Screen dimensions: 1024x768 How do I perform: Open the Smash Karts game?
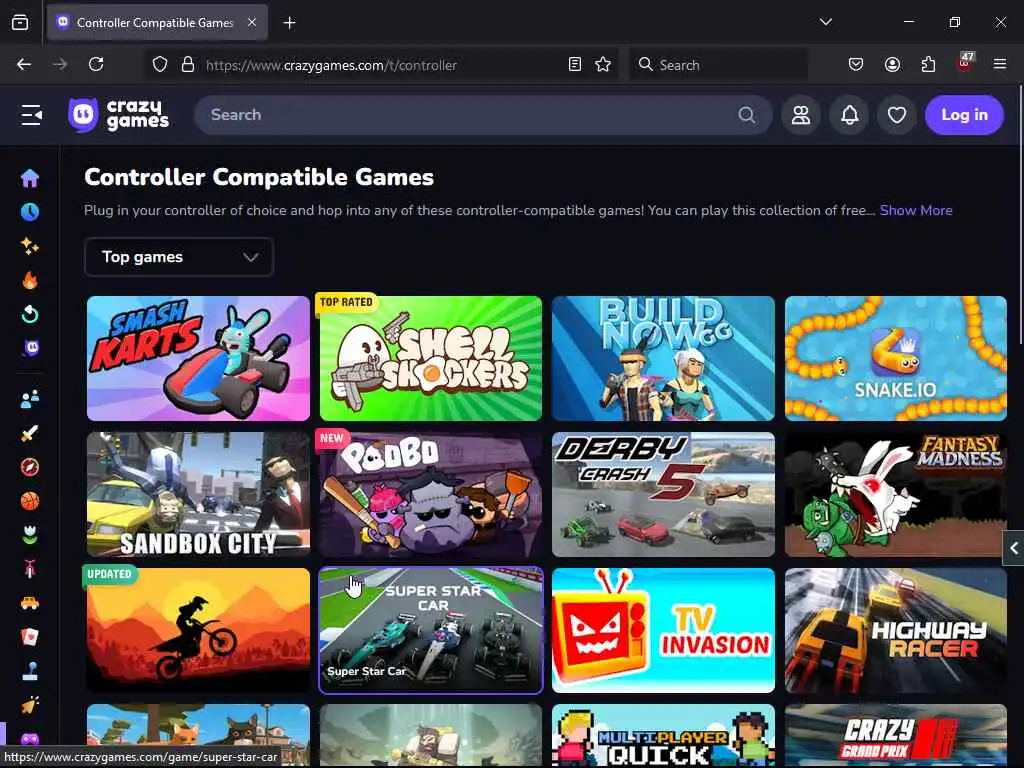(x=199, y=359)
